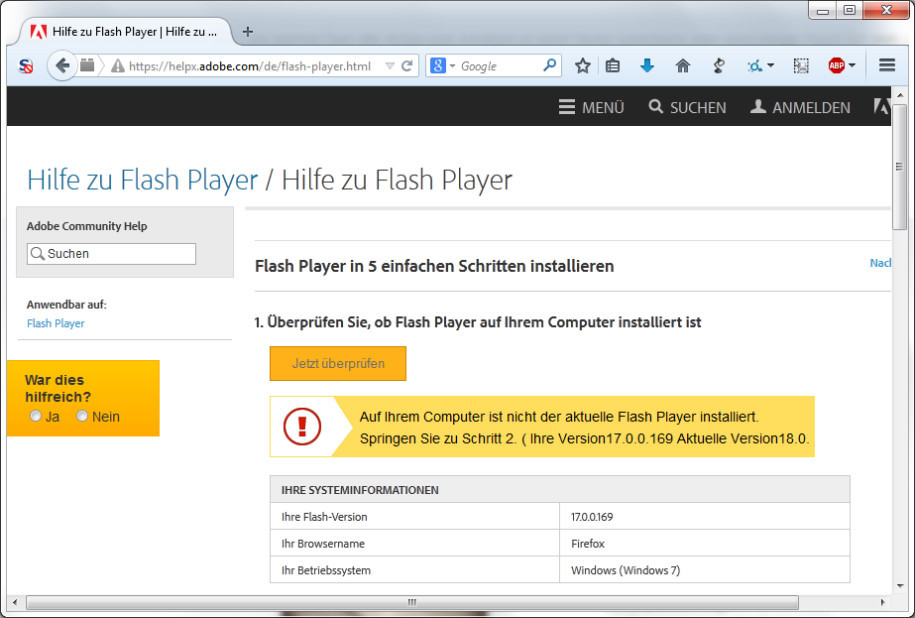The image size is (915, 618).
Task: Open the Downloads blue arrow icon
Action: click(647, 65)
